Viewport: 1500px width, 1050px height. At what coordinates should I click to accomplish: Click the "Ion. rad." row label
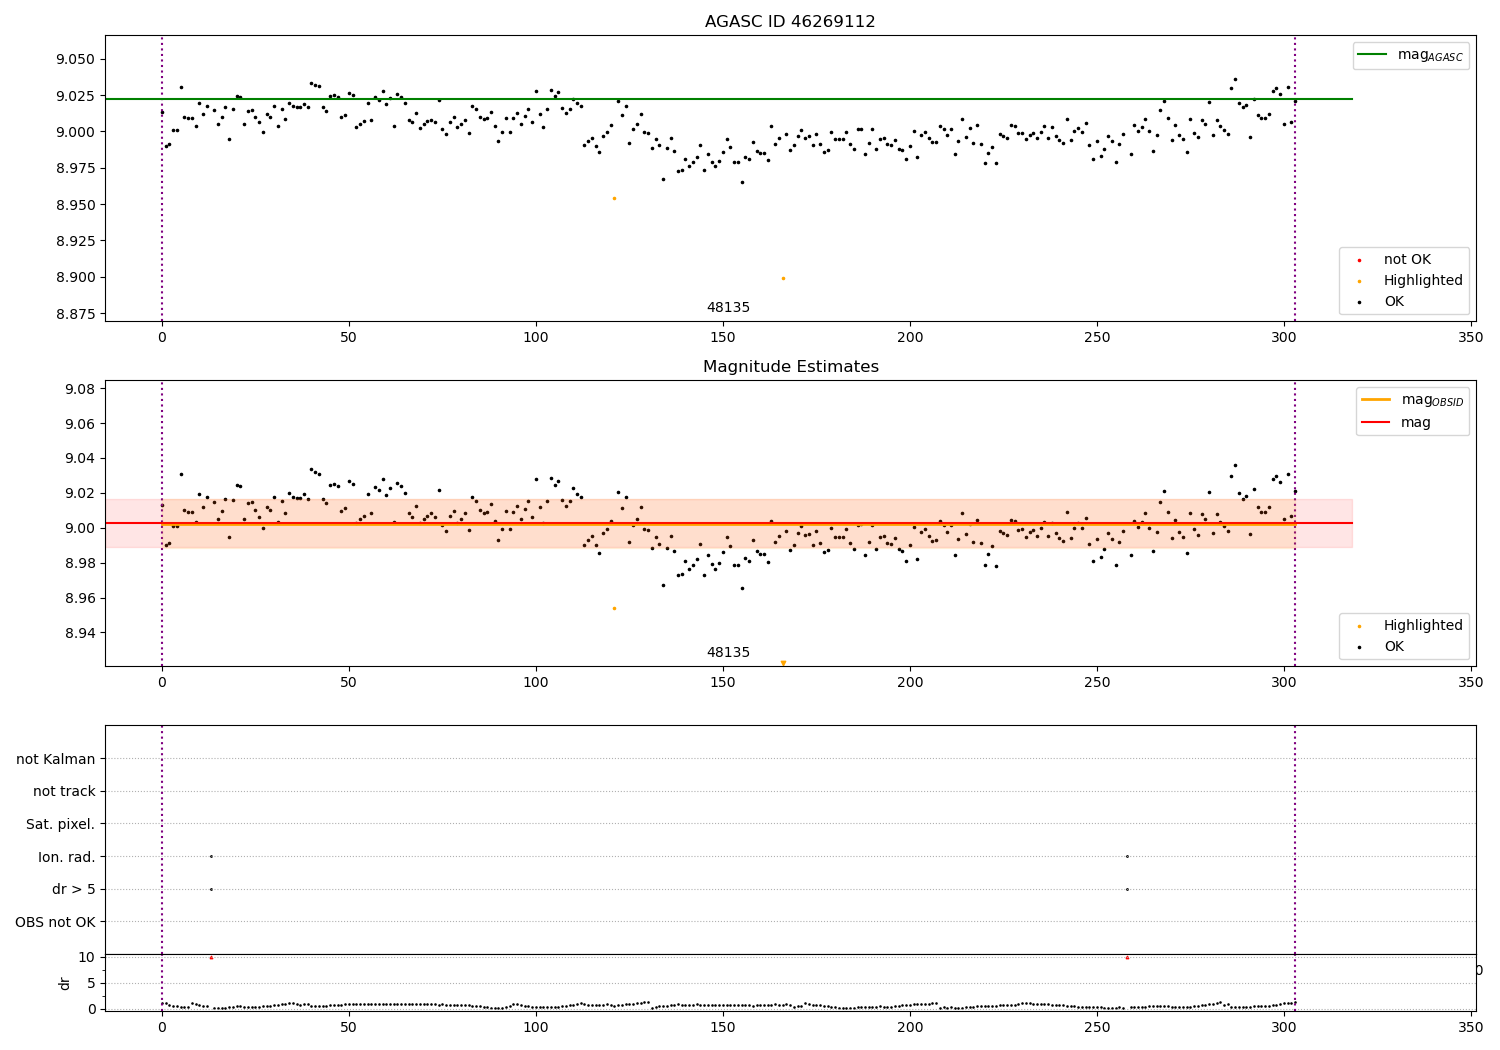[x=67, y=858]
